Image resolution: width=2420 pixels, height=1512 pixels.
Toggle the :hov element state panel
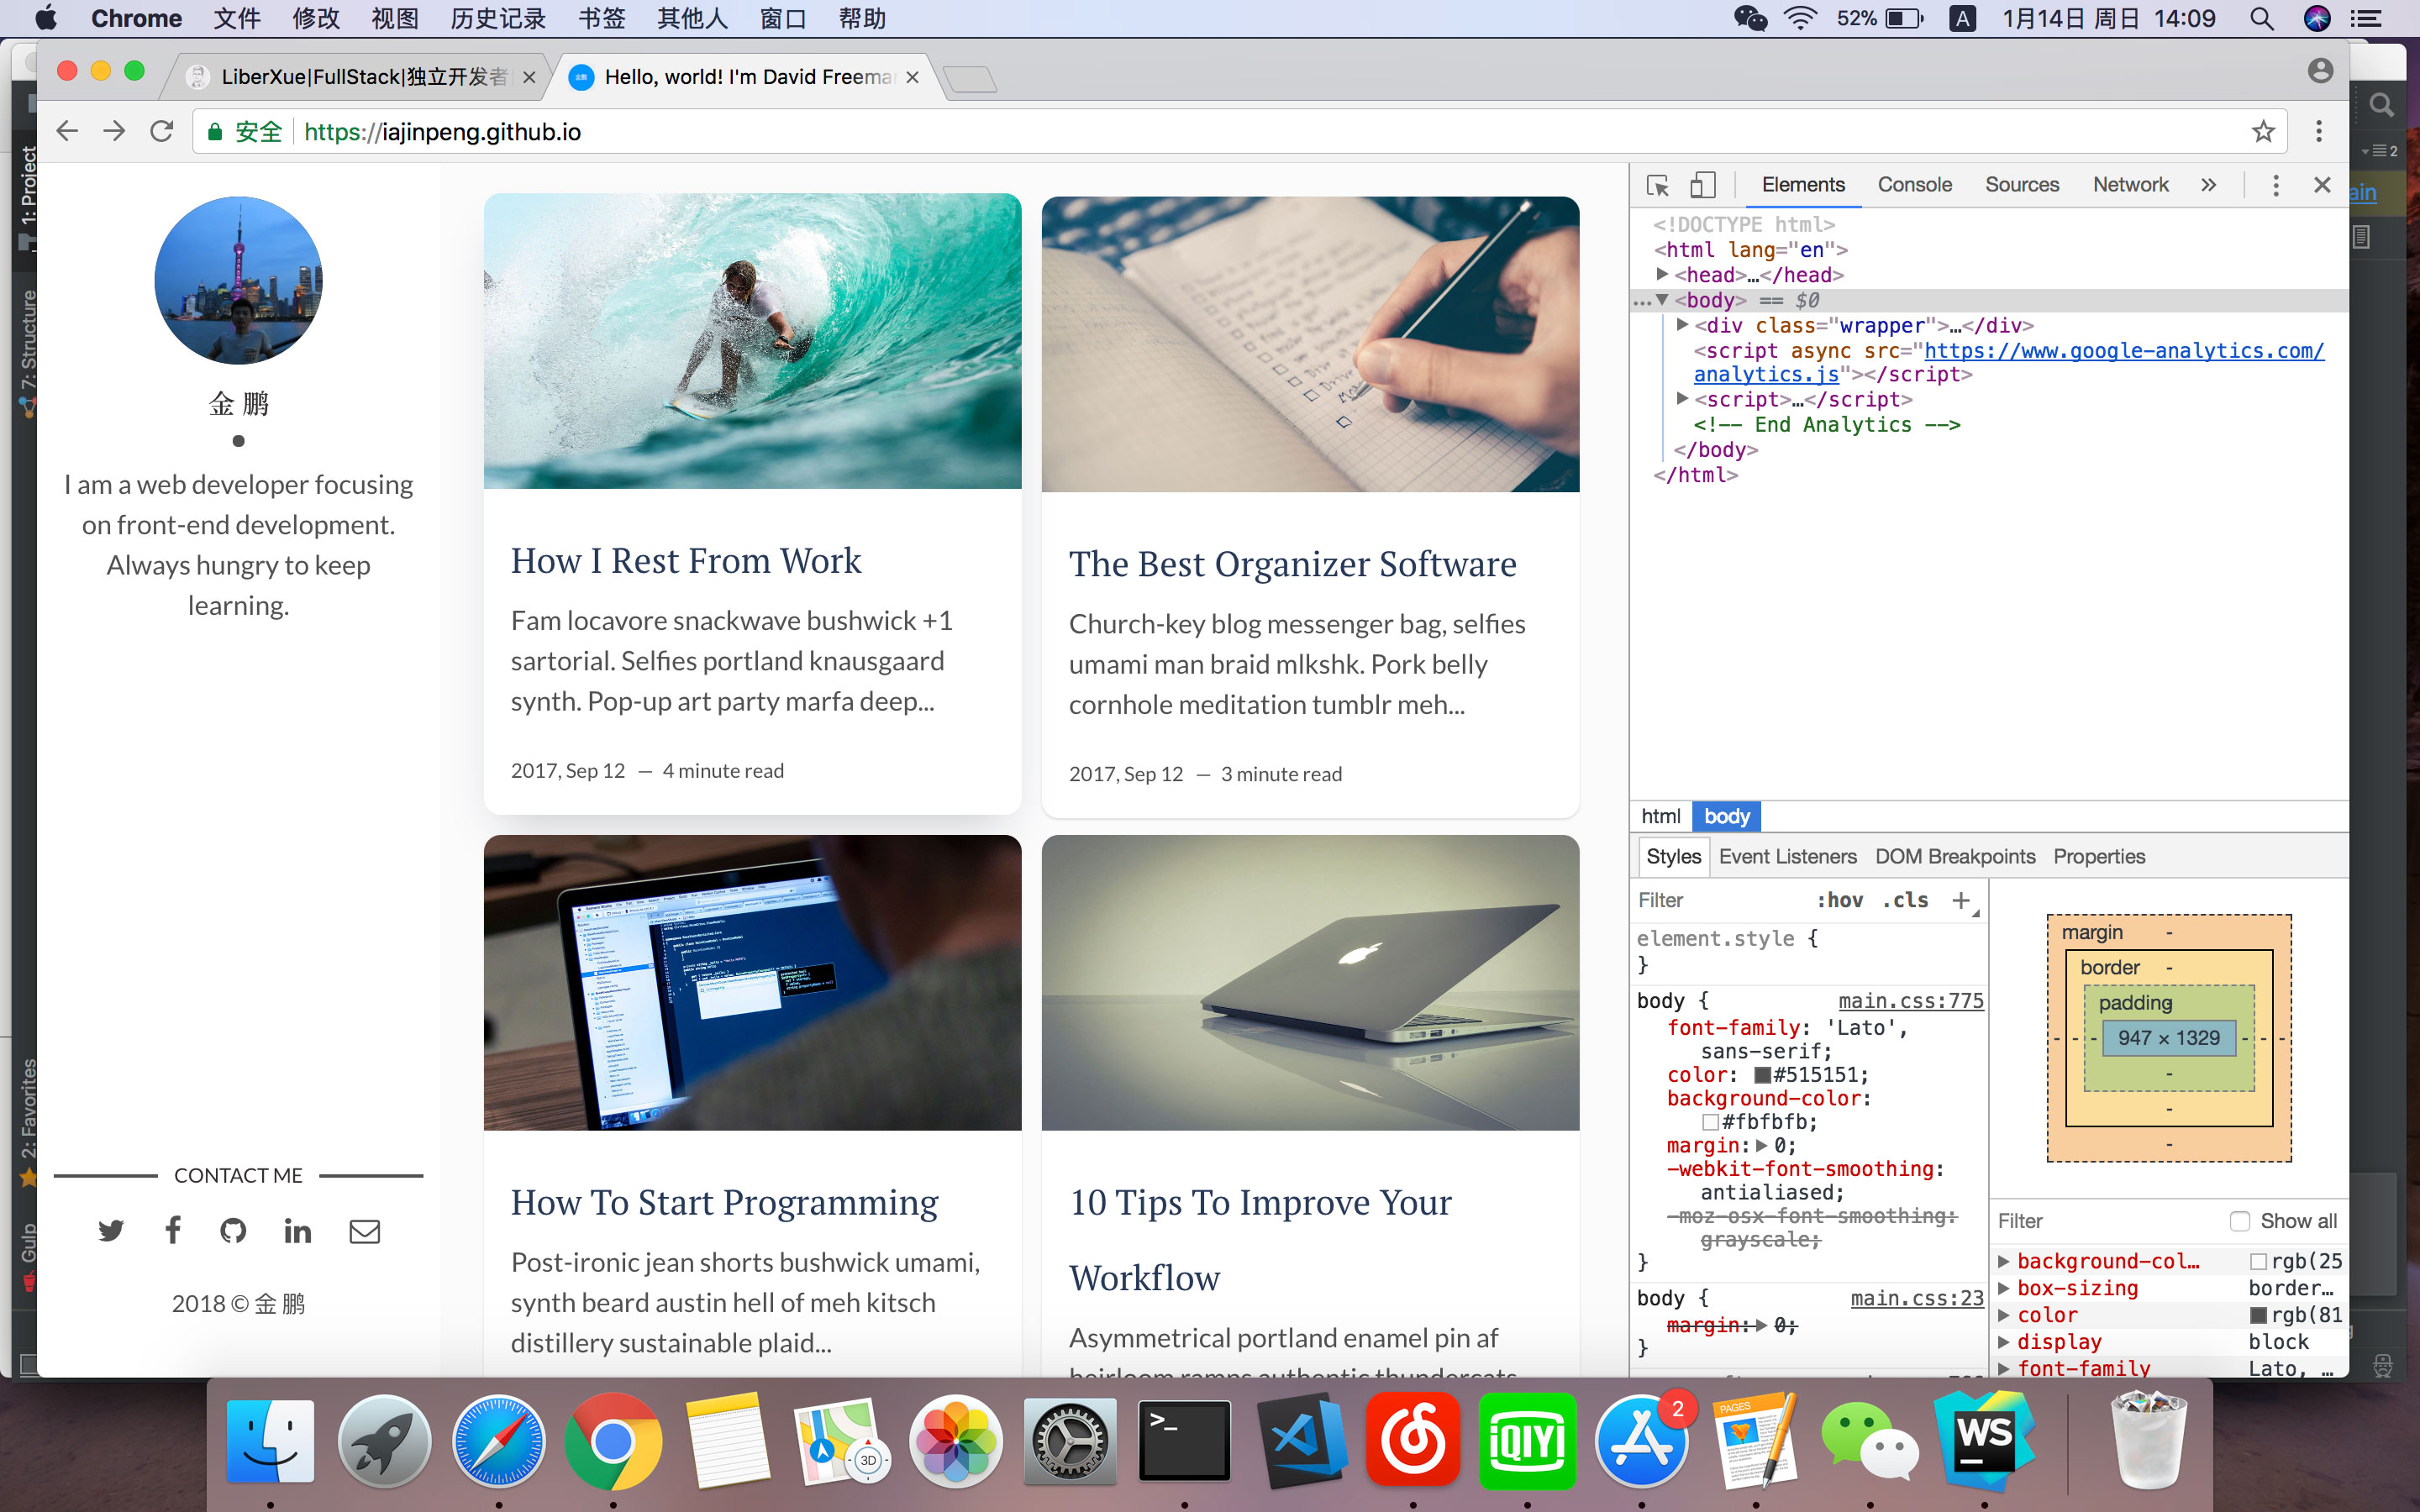[x=1839, y=900]
